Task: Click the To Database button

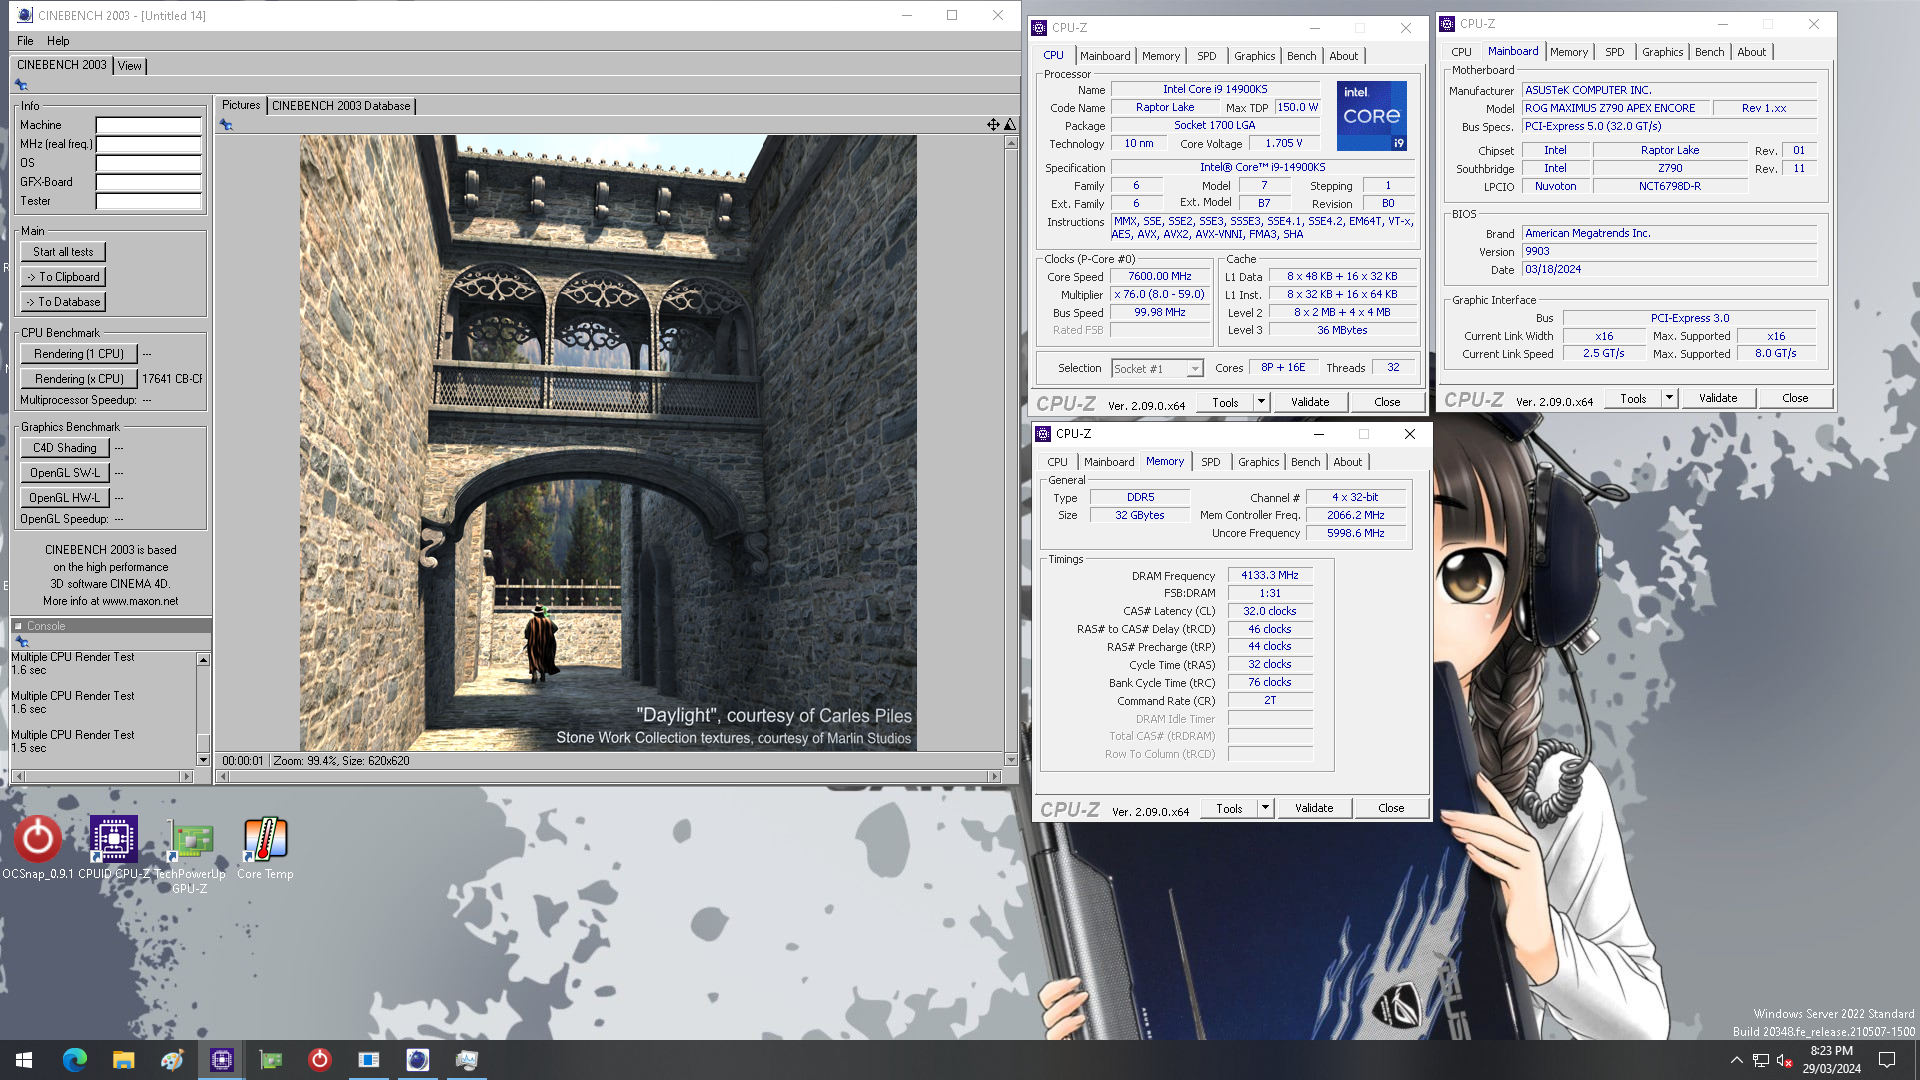Action: [63, 302]
